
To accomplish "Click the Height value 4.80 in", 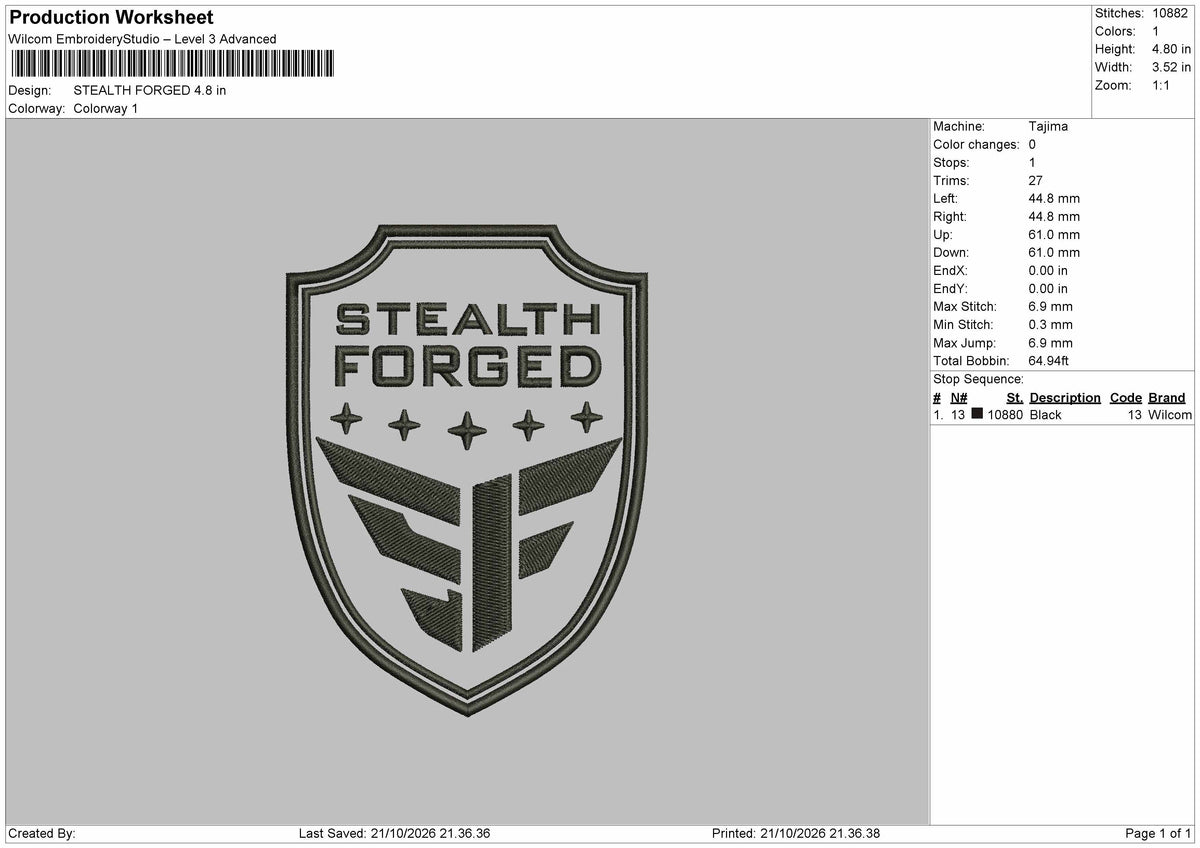I will pos(1172,49).
